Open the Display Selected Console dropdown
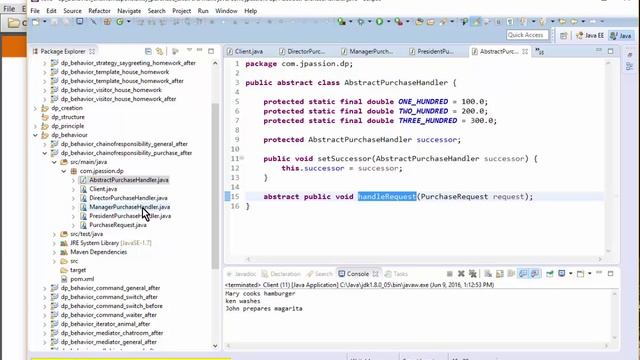Viewport: 640px width, 360px height. click(570, 273)
